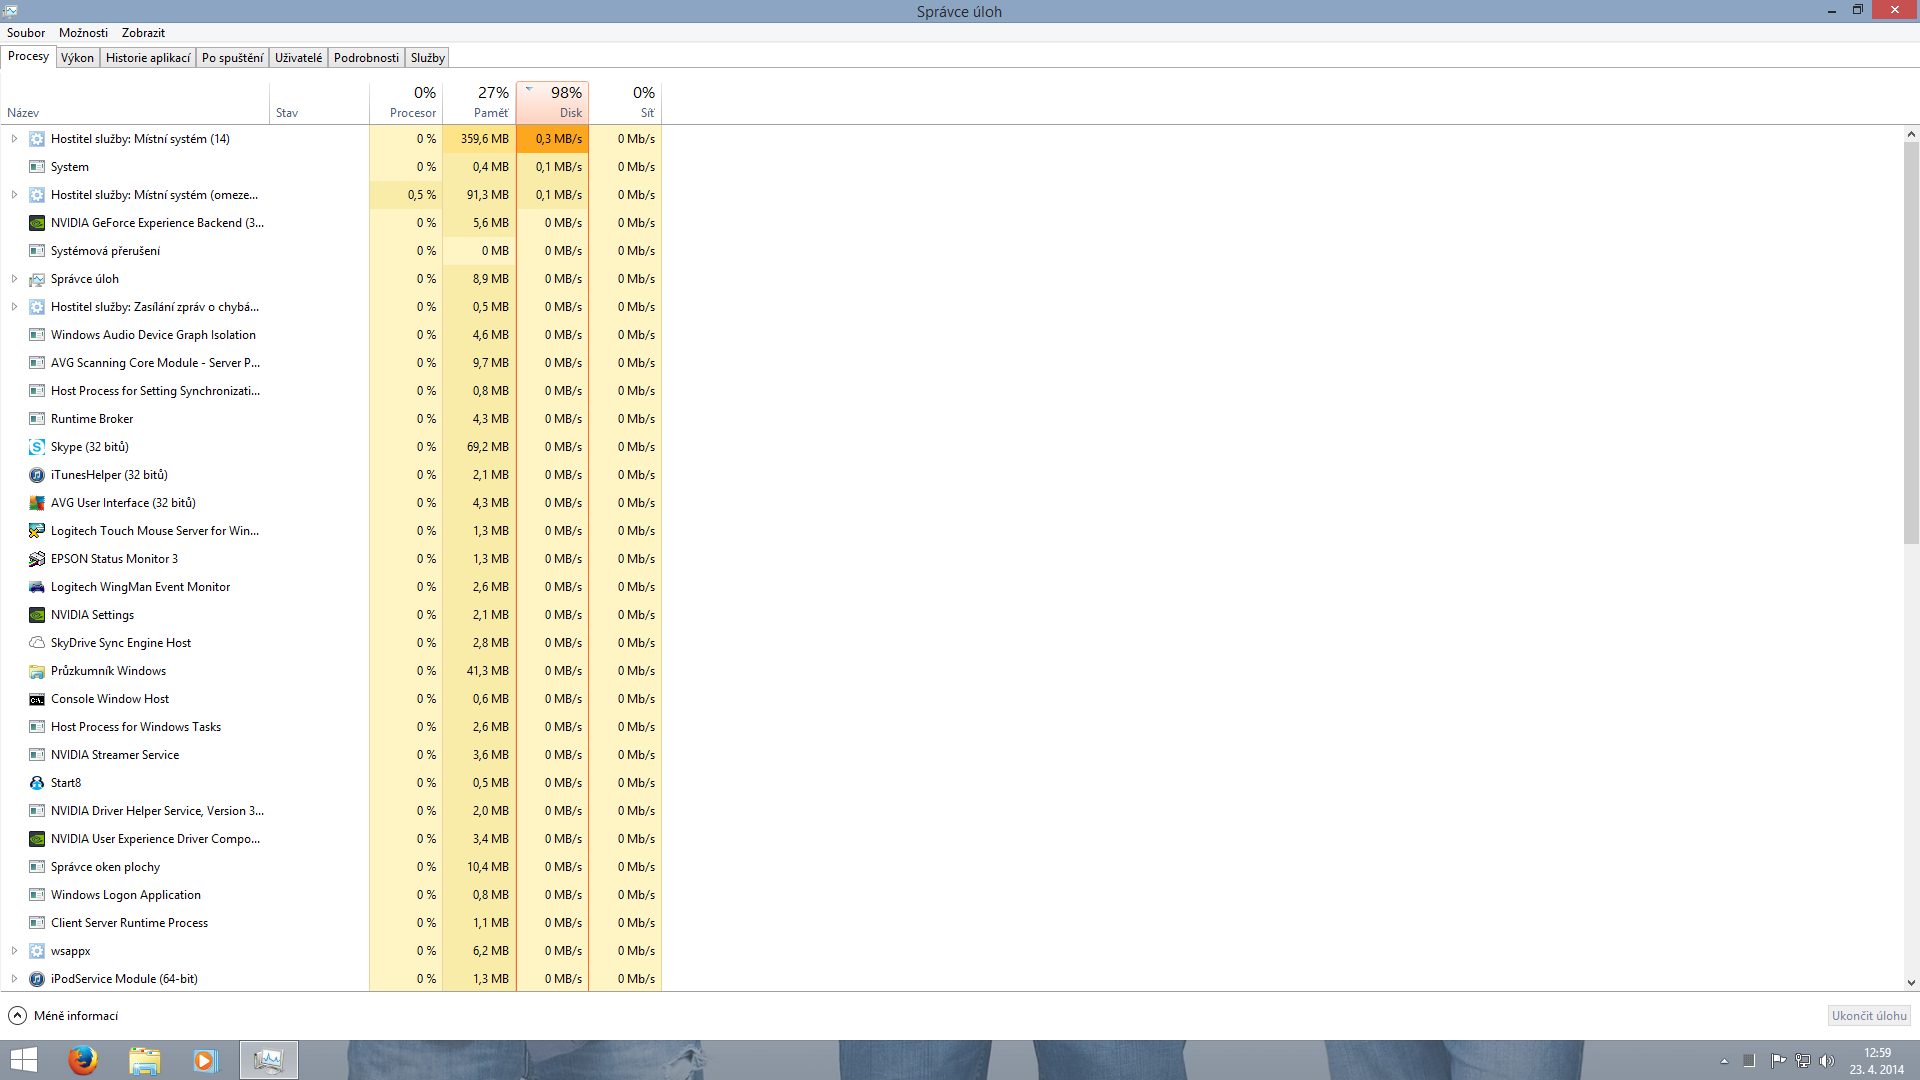Screen dimensions: 1920x1080
Task: Expand Hostitel služby: Zasílání zpráv row
Action: pos(14,307)
